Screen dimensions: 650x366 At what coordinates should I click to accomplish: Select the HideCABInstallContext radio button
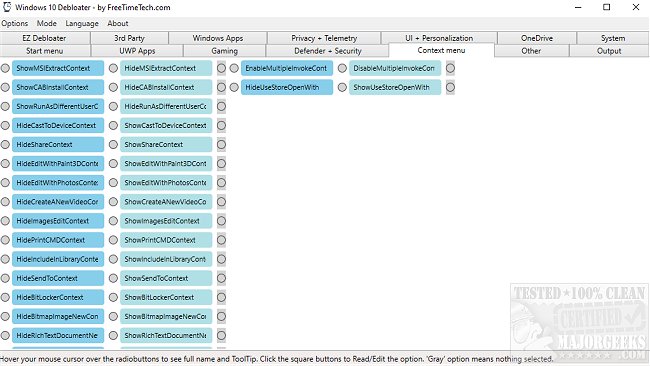click(x=113, y=87)
